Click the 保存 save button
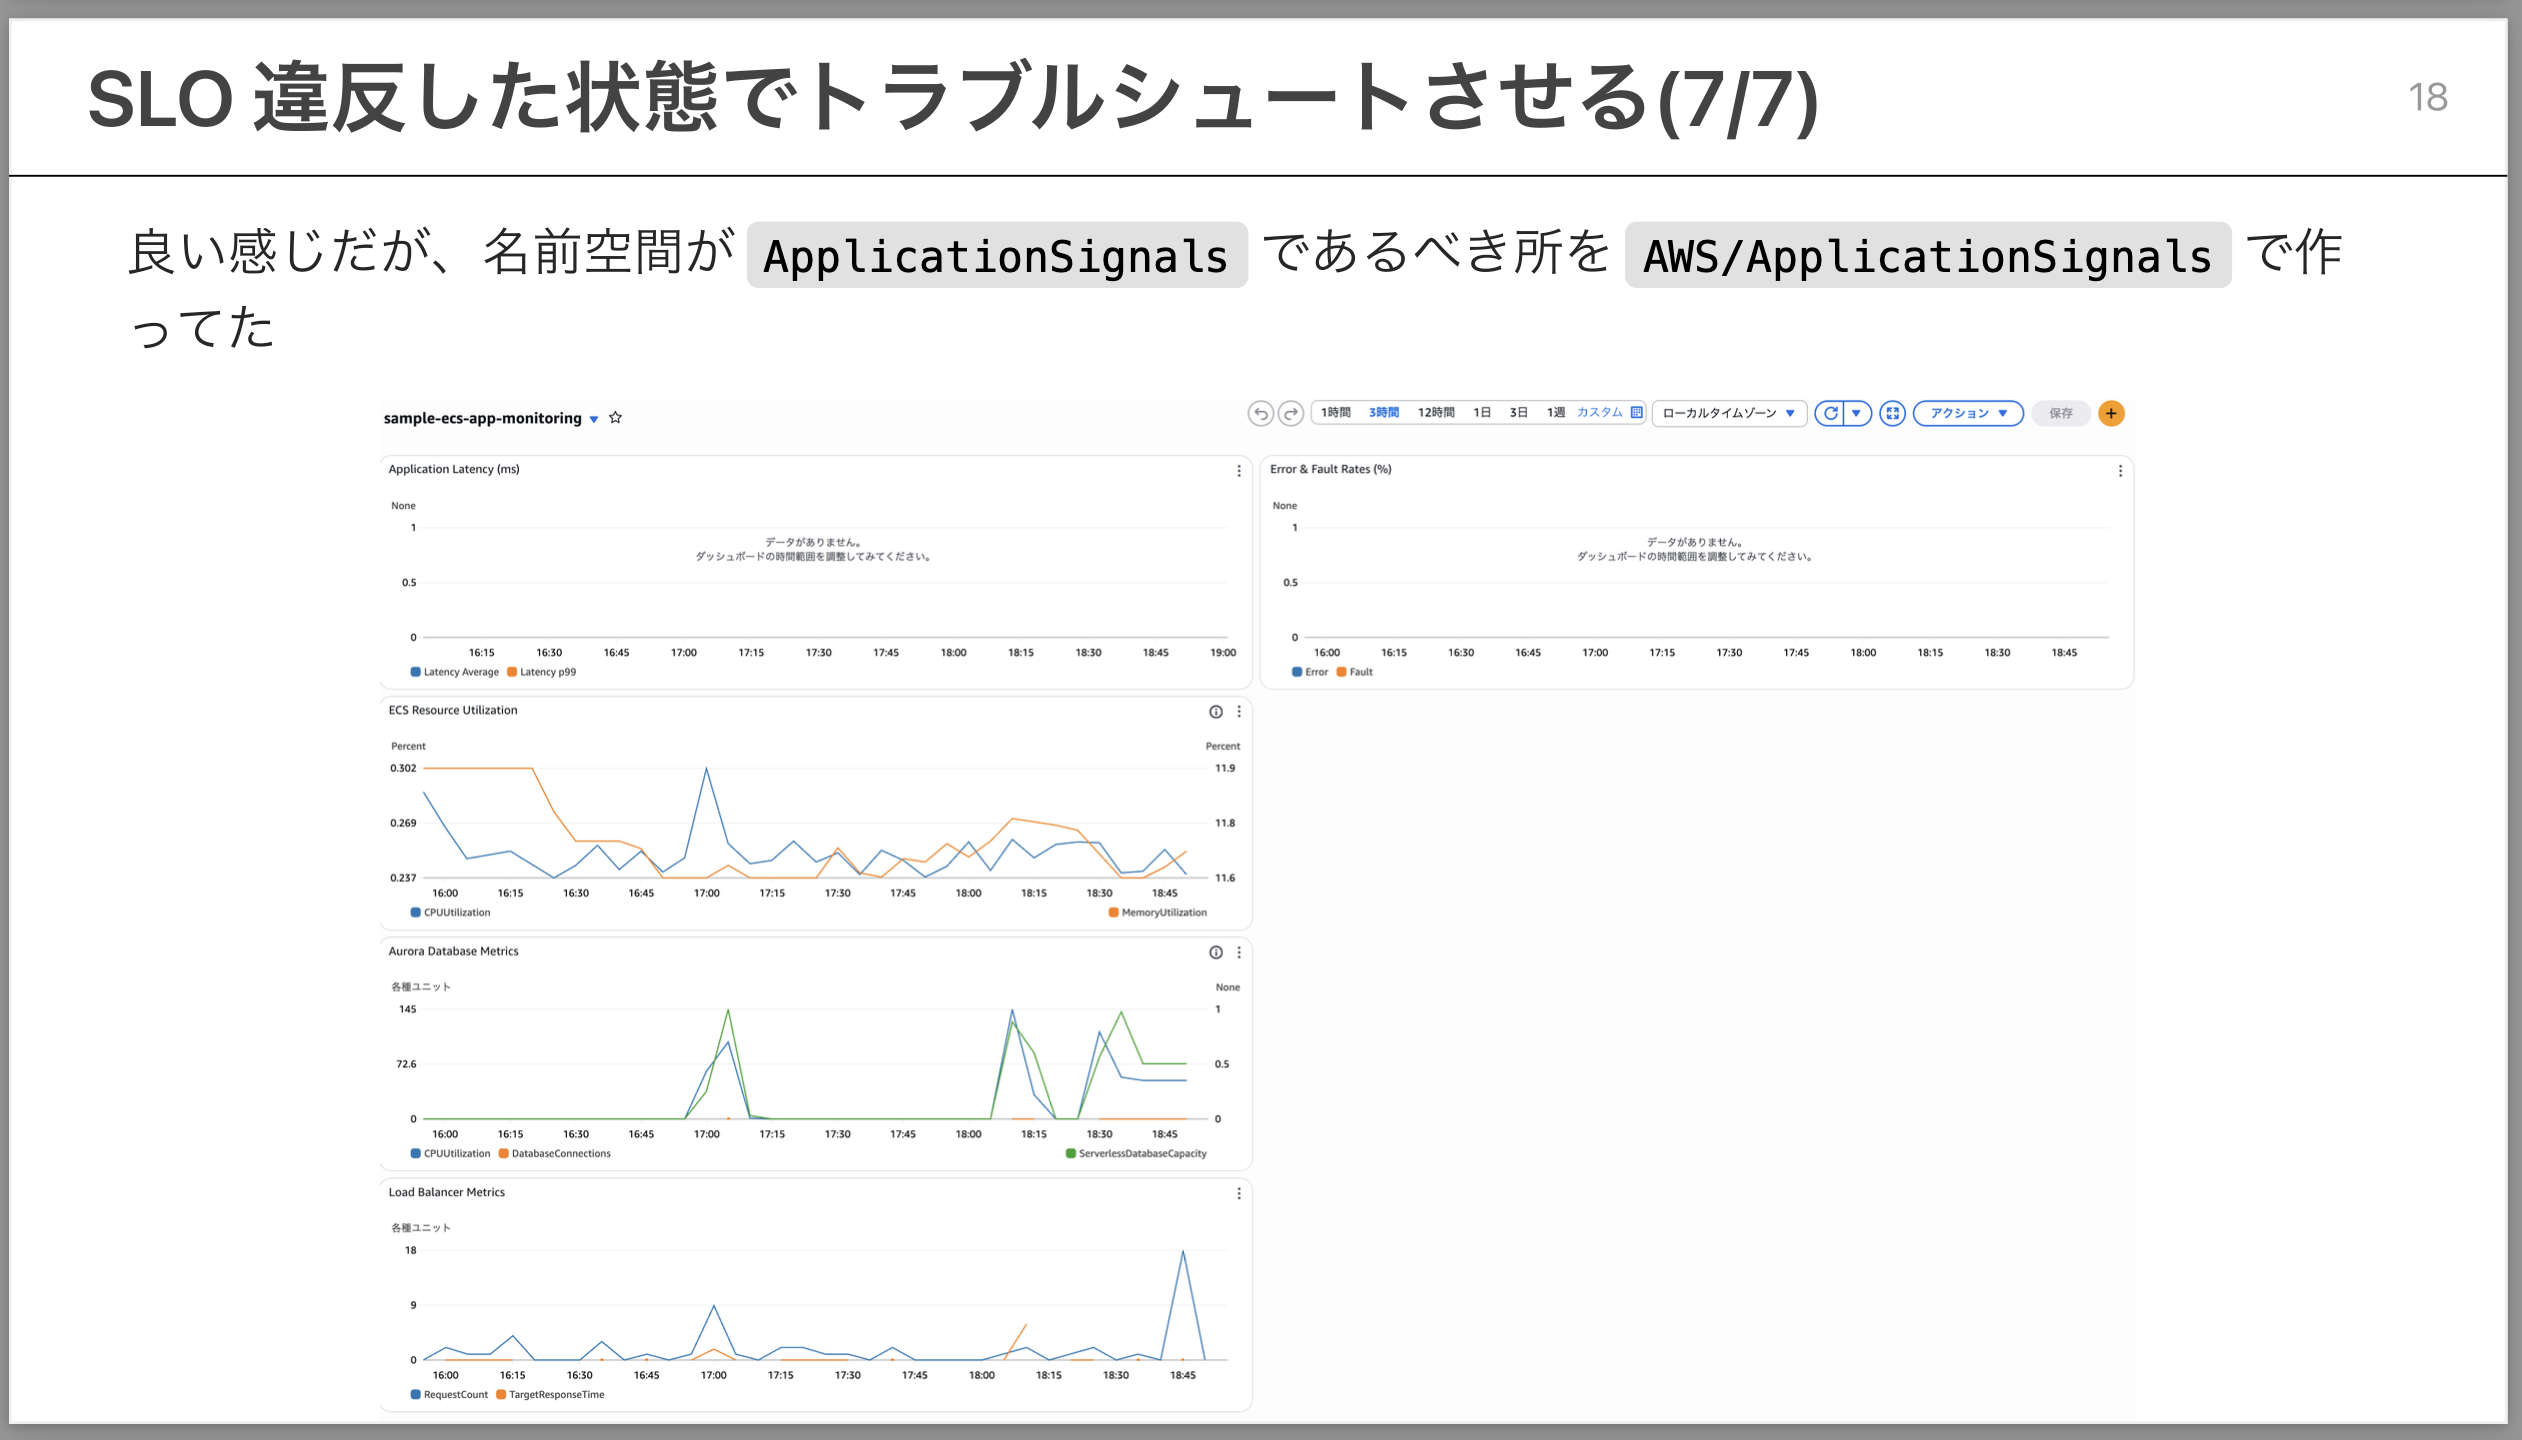The width and height of the screenshot is (2522, 1440). tap(2061, 413)
